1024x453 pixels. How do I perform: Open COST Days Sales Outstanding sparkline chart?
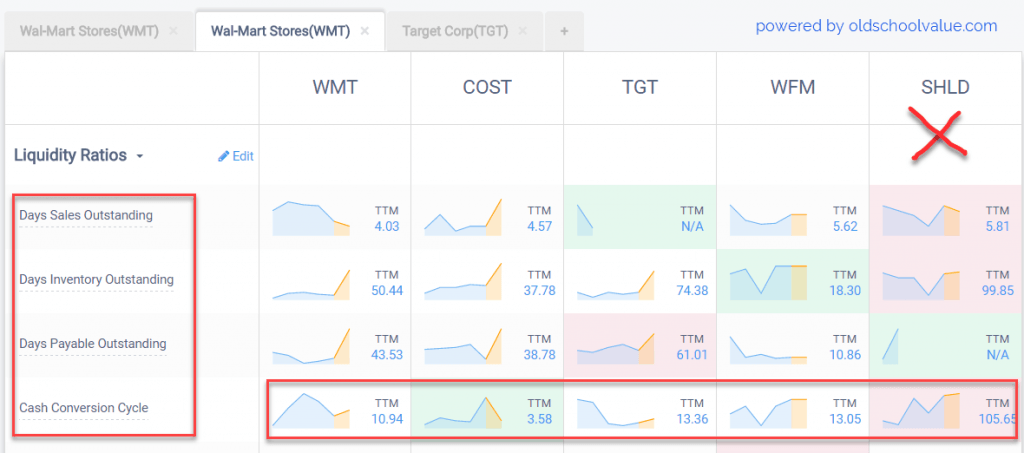463,217
